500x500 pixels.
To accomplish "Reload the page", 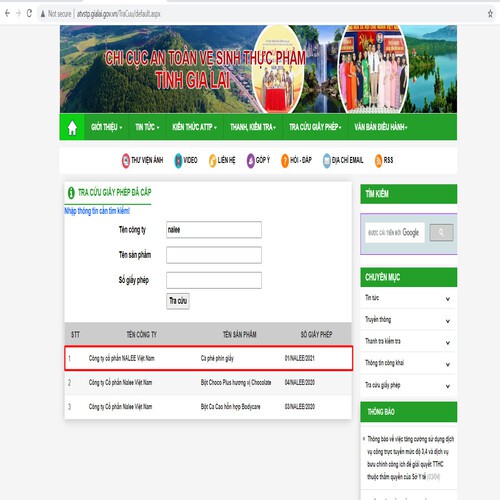I will [x=29, y=13].
